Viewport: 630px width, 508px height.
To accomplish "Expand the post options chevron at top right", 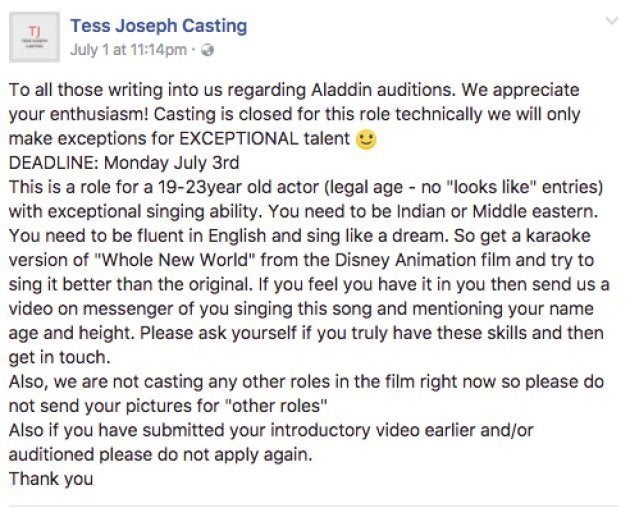I will coord(612,21).
